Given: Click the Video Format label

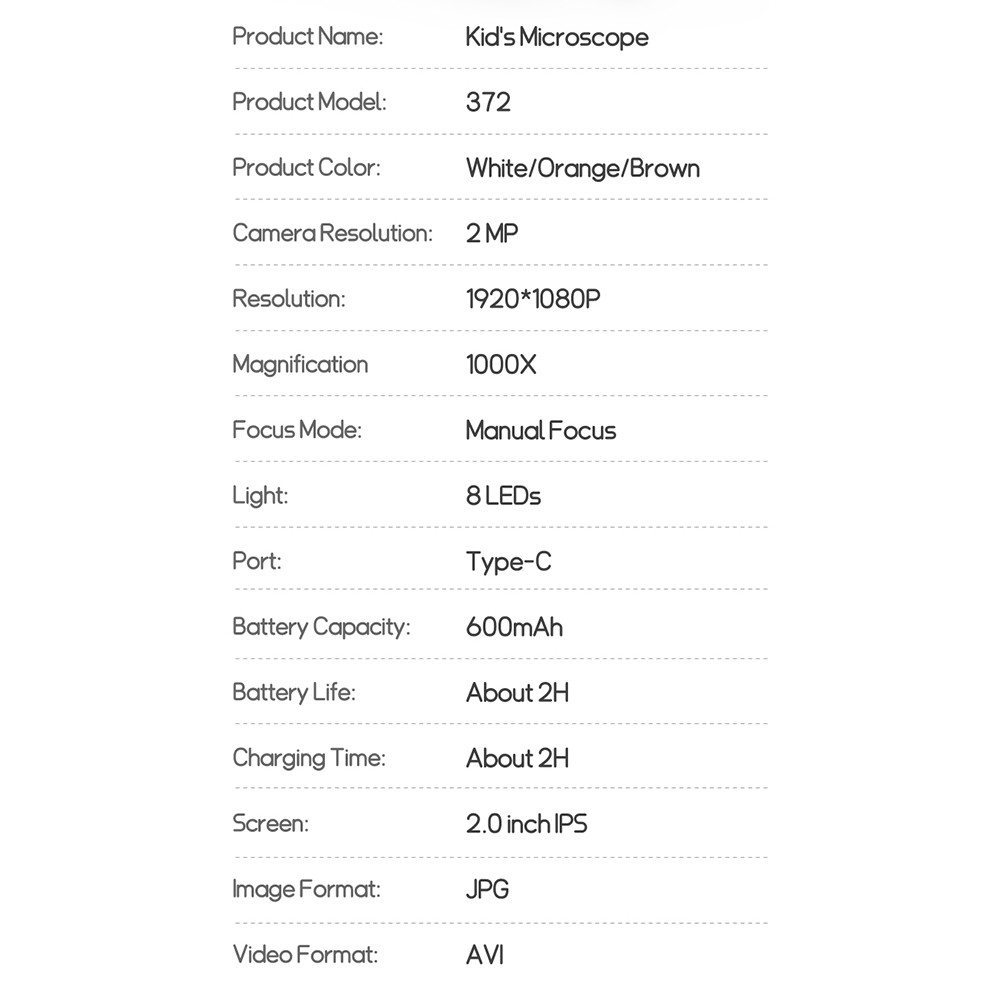Looking at the screenshot, I should pyautogui.click(x=305, y=955).
